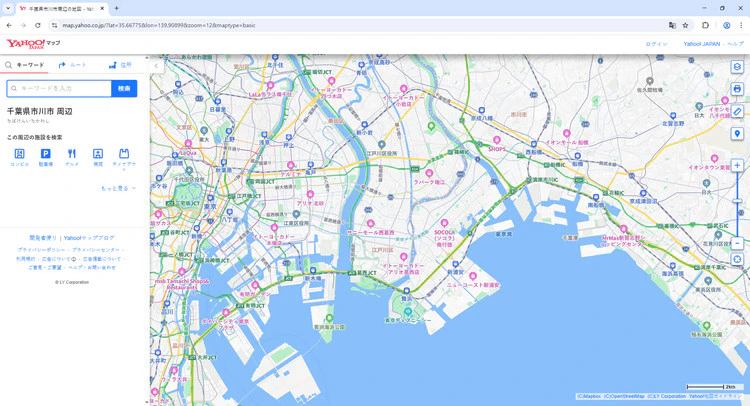Click the ログイン link
The image size is (750, 406).
point(657,44)
